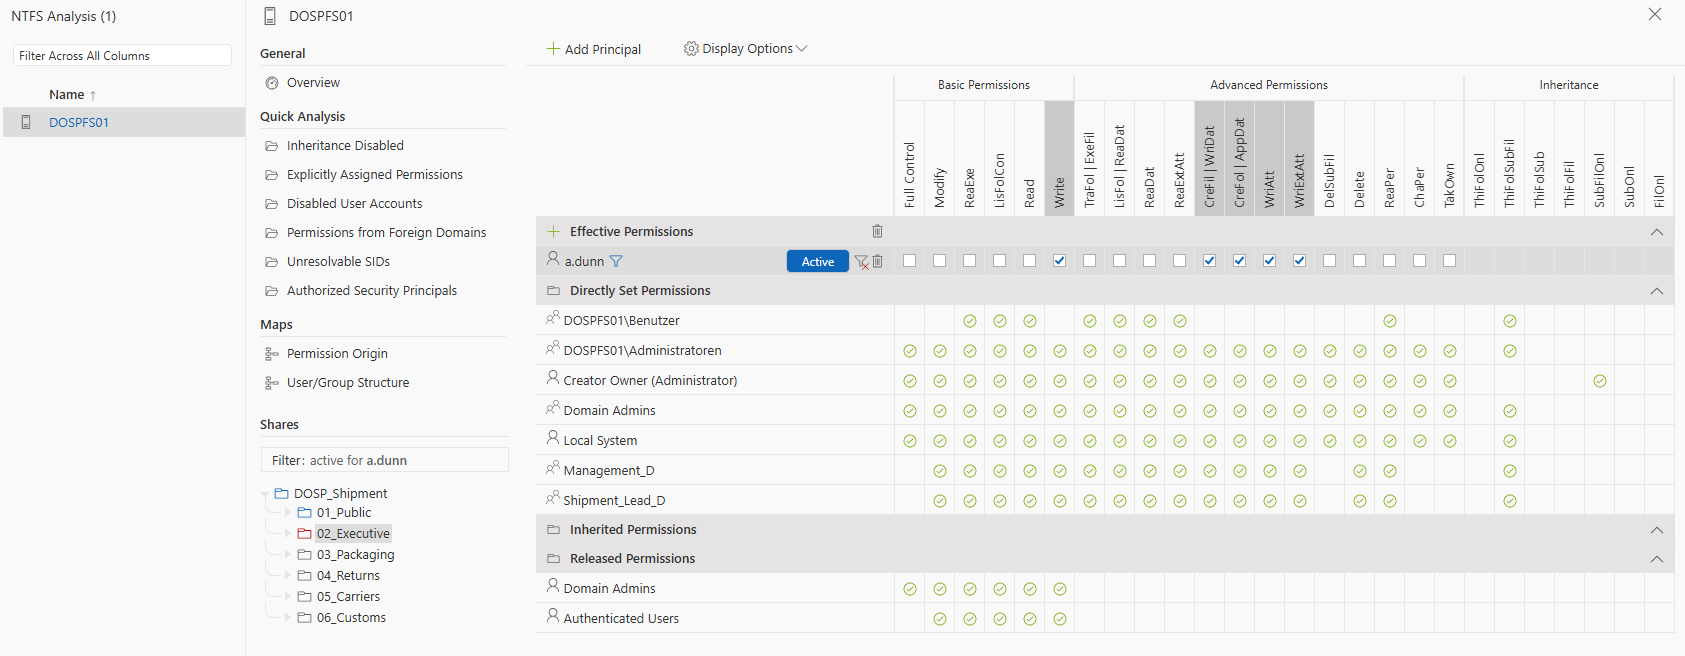The width and height of the screenshot is (1685, 656).
Task: Click the server icon beside DOSPFS01 list entry
Action: [x=26, y=122]
